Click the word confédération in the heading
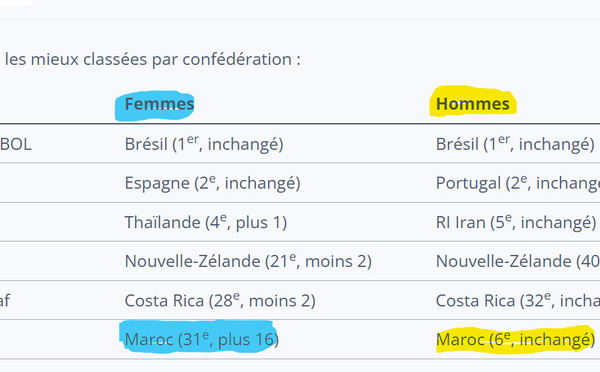The image size is (600, 372). click(x=237, y=59)
